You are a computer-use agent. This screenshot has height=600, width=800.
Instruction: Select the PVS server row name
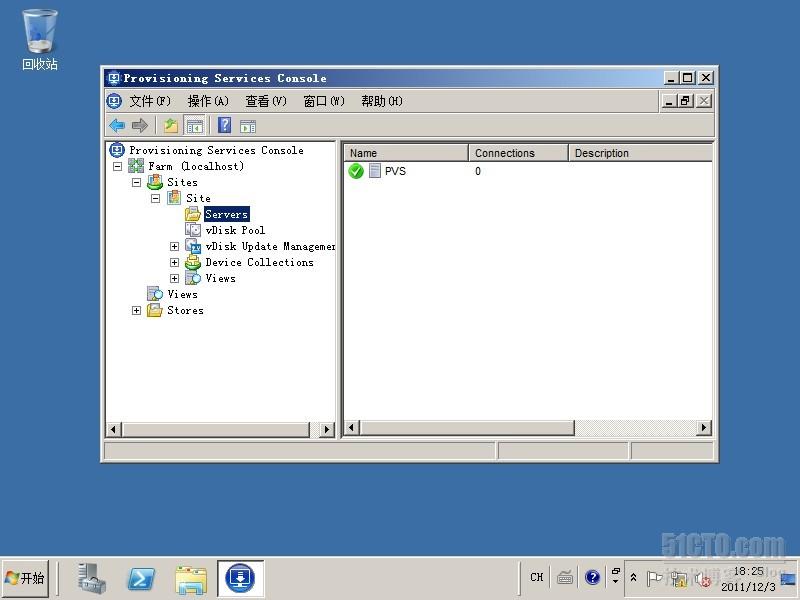click(x=395, y=171)
